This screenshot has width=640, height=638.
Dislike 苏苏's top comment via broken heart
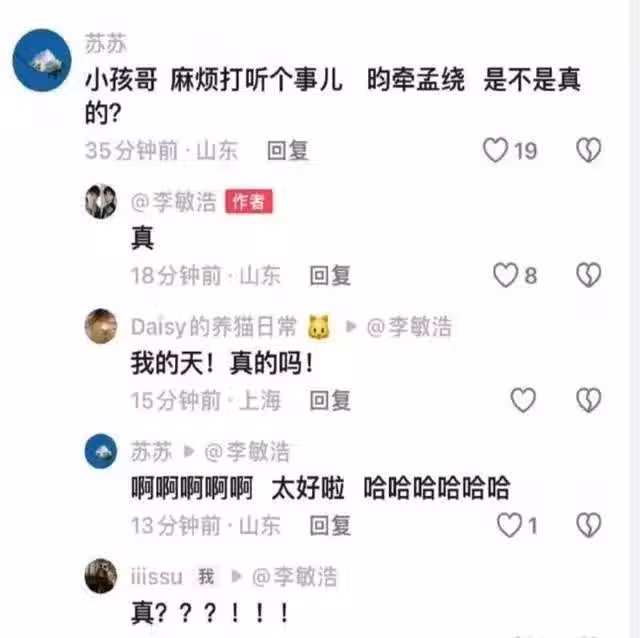tap(589, 150)
